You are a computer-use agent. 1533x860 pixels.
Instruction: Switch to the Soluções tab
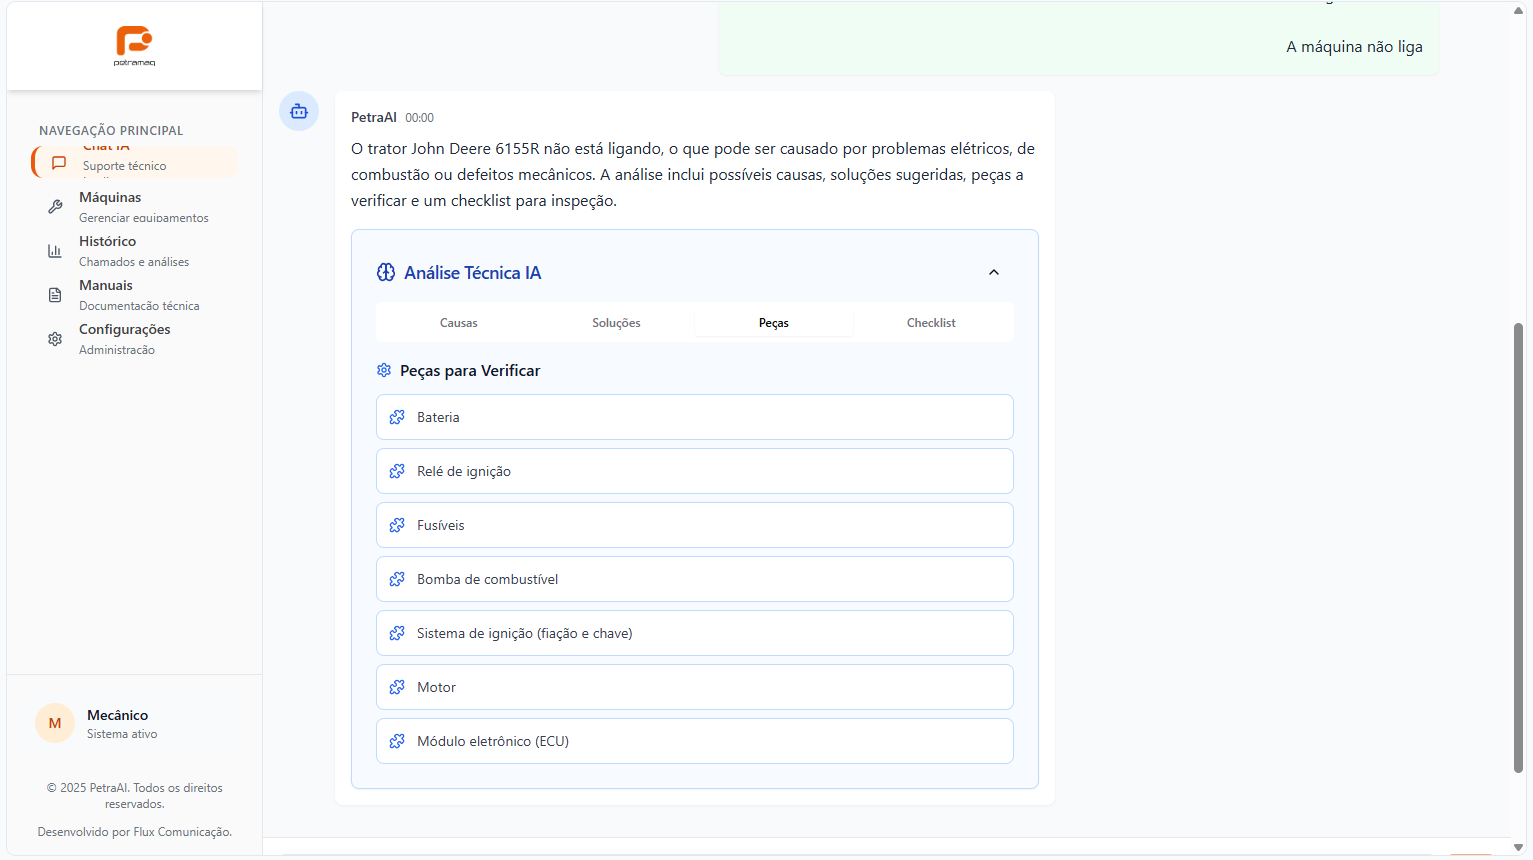click(x=616, y=323)
